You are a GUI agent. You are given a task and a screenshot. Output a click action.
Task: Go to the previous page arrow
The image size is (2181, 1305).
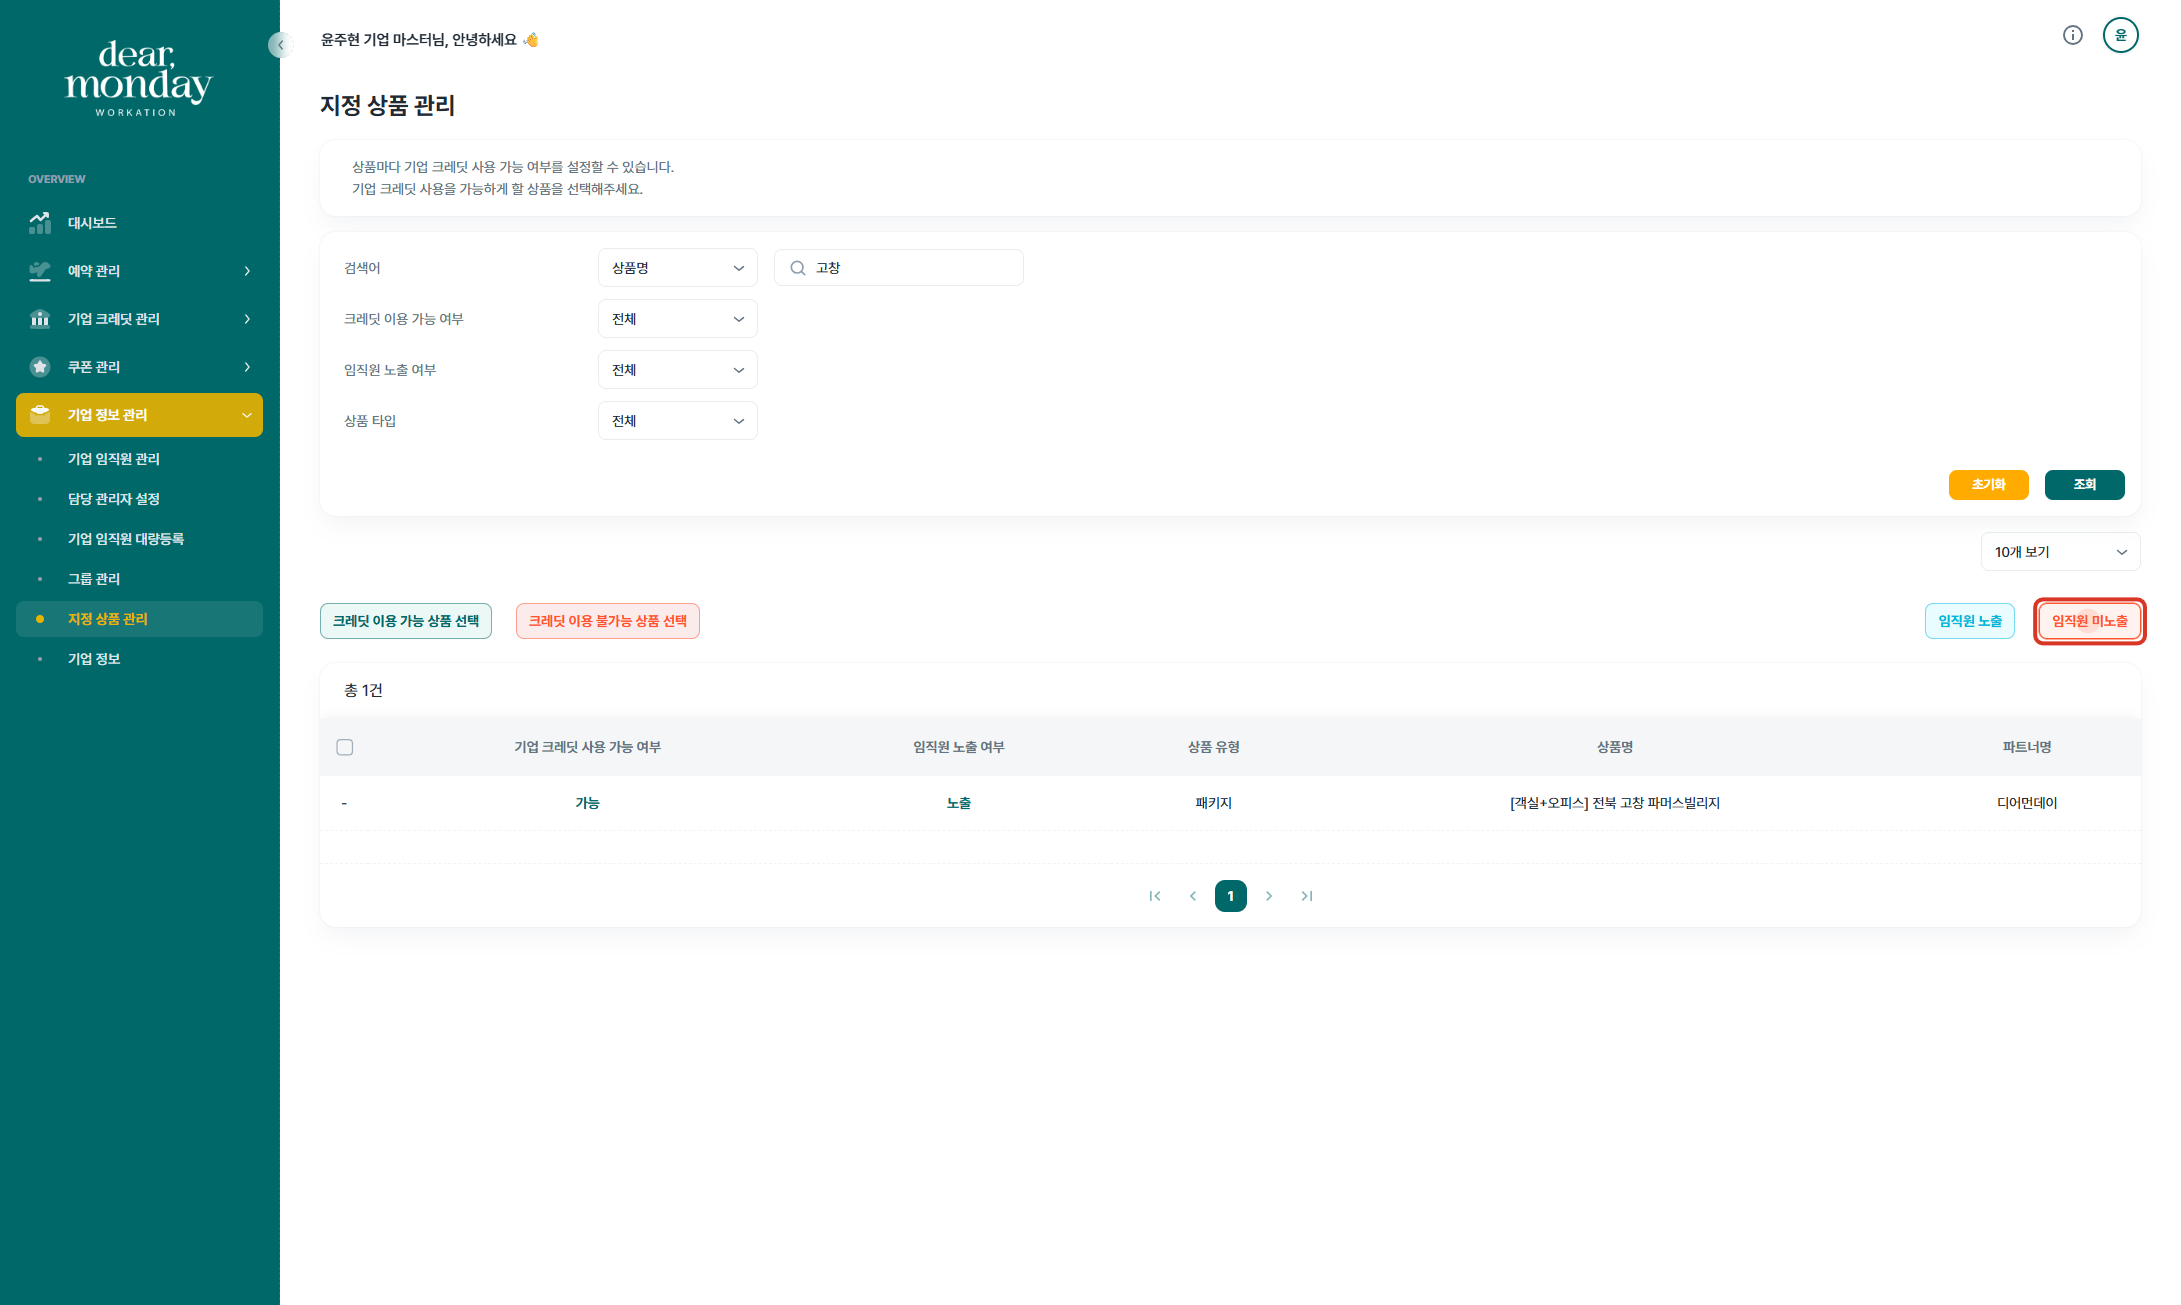(x=1193, y=896)
